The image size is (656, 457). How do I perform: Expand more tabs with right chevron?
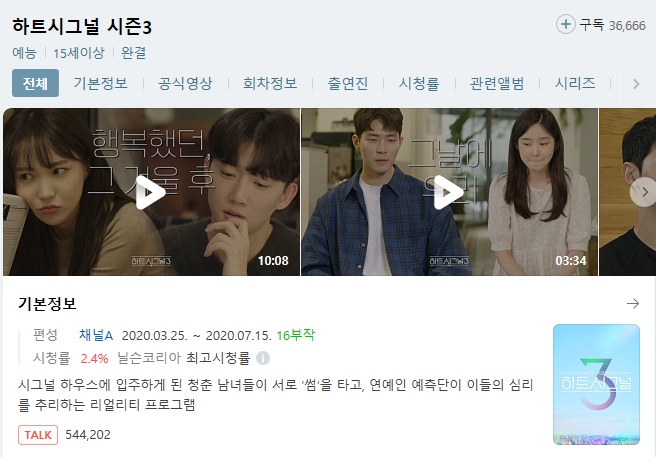click(x=636, y=84)
